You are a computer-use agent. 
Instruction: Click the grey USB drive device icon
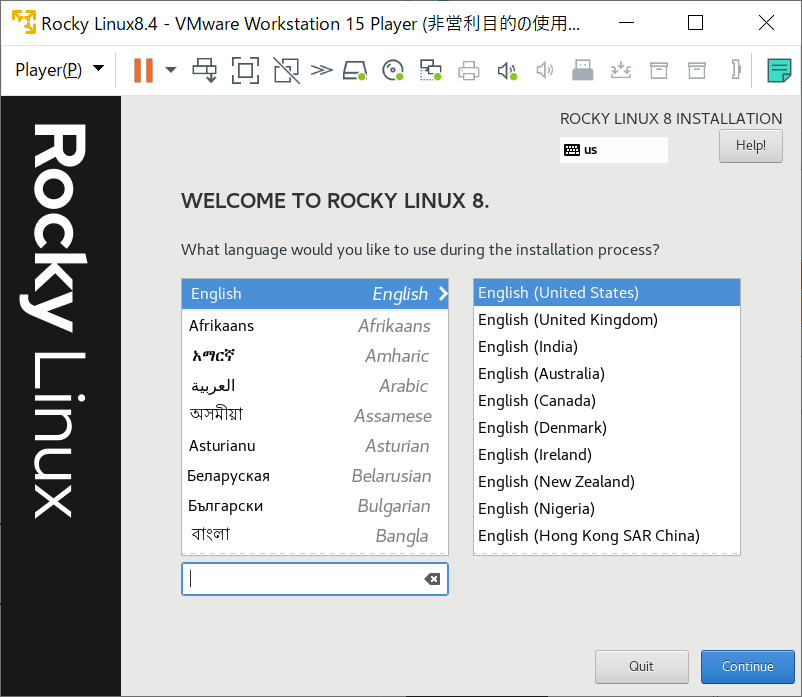coord(583,70)
